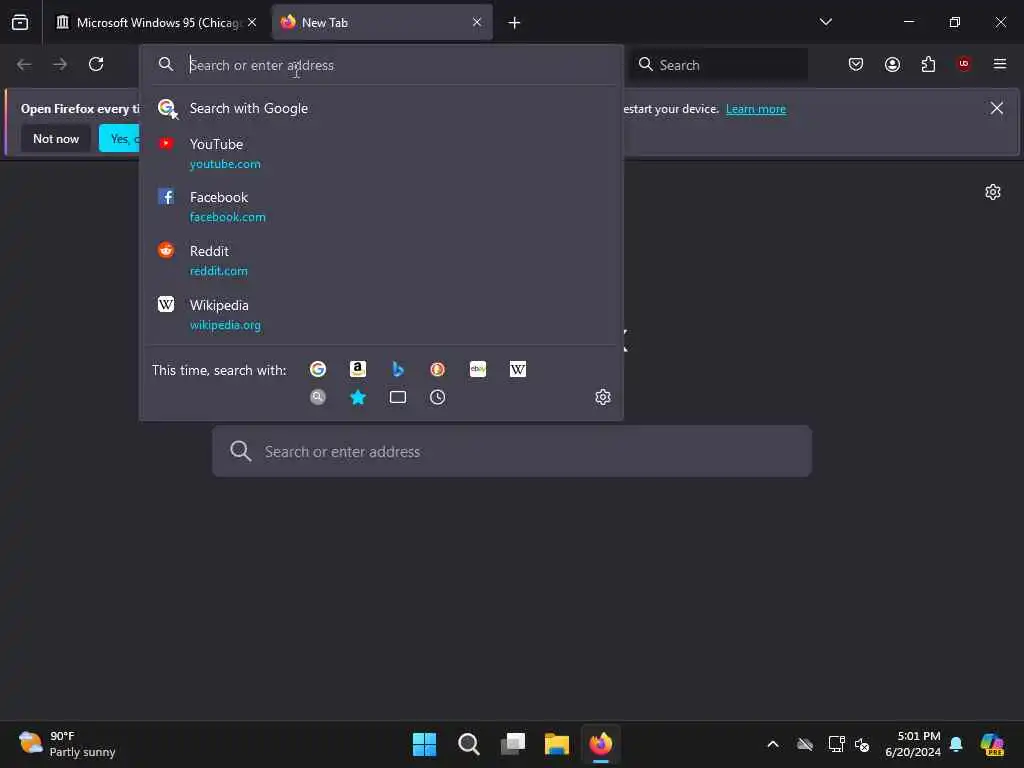
Task: Open the Pocket save icon
Action: [x=856, y=64]
